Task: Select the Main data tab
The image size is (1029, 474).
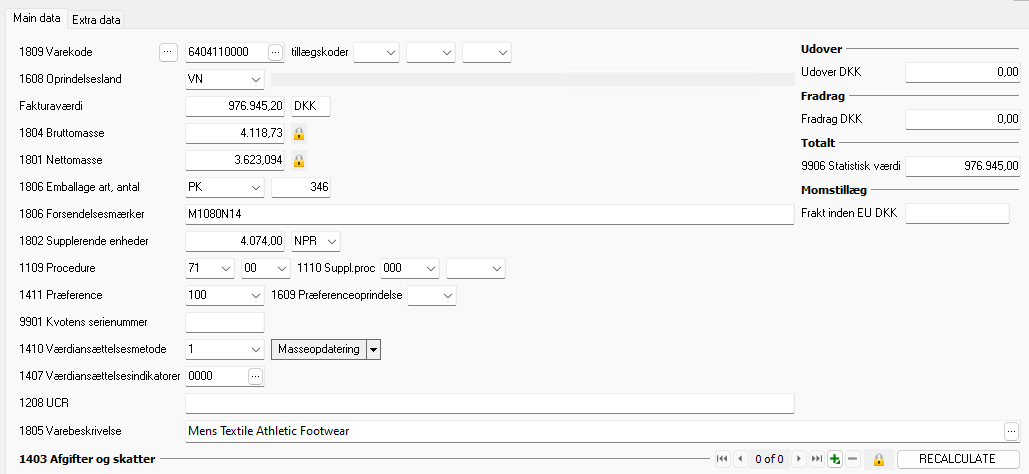Action: click(x=36, y=19)
